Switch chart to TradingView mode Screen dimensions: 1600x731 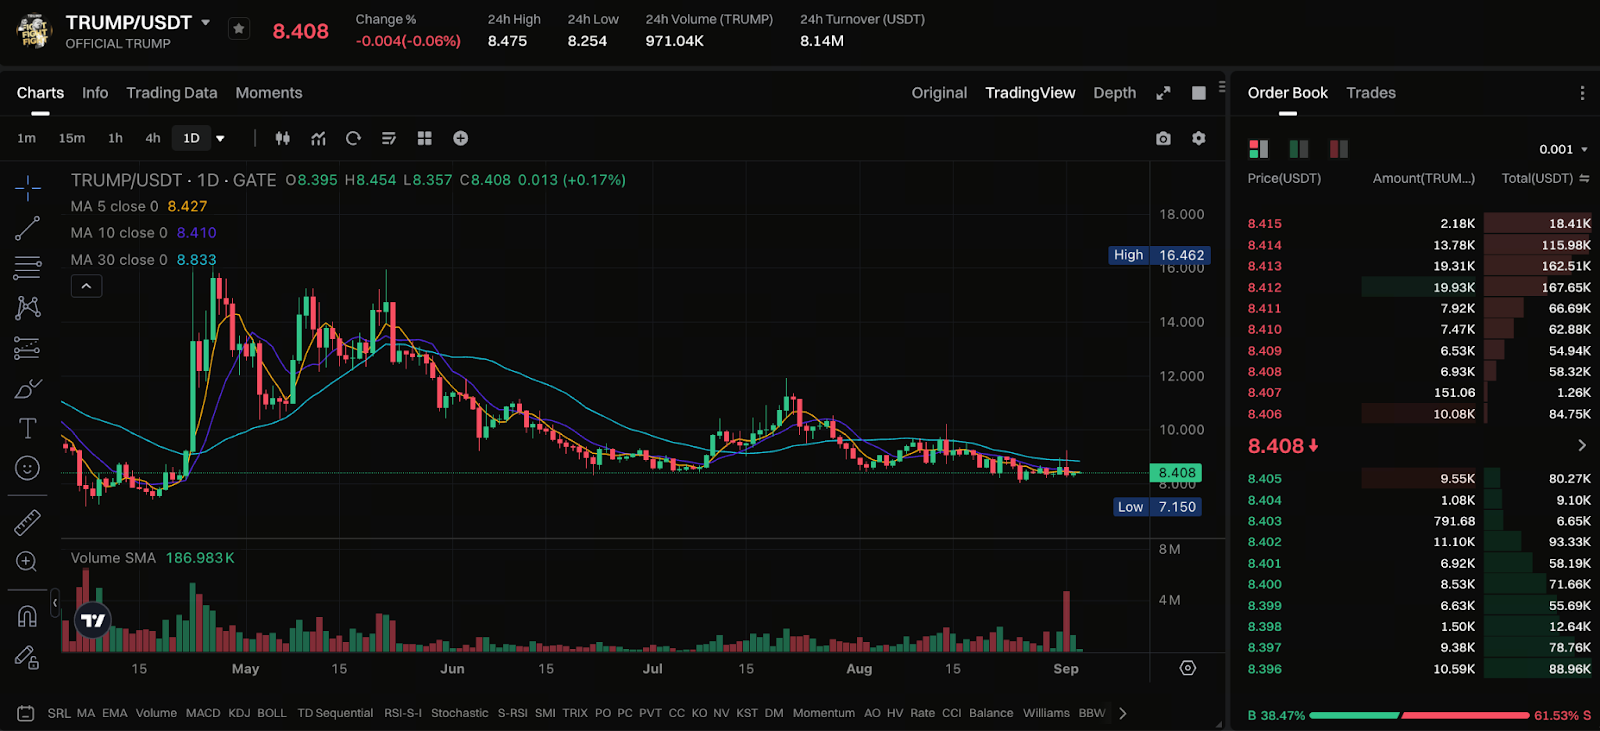1030,93
